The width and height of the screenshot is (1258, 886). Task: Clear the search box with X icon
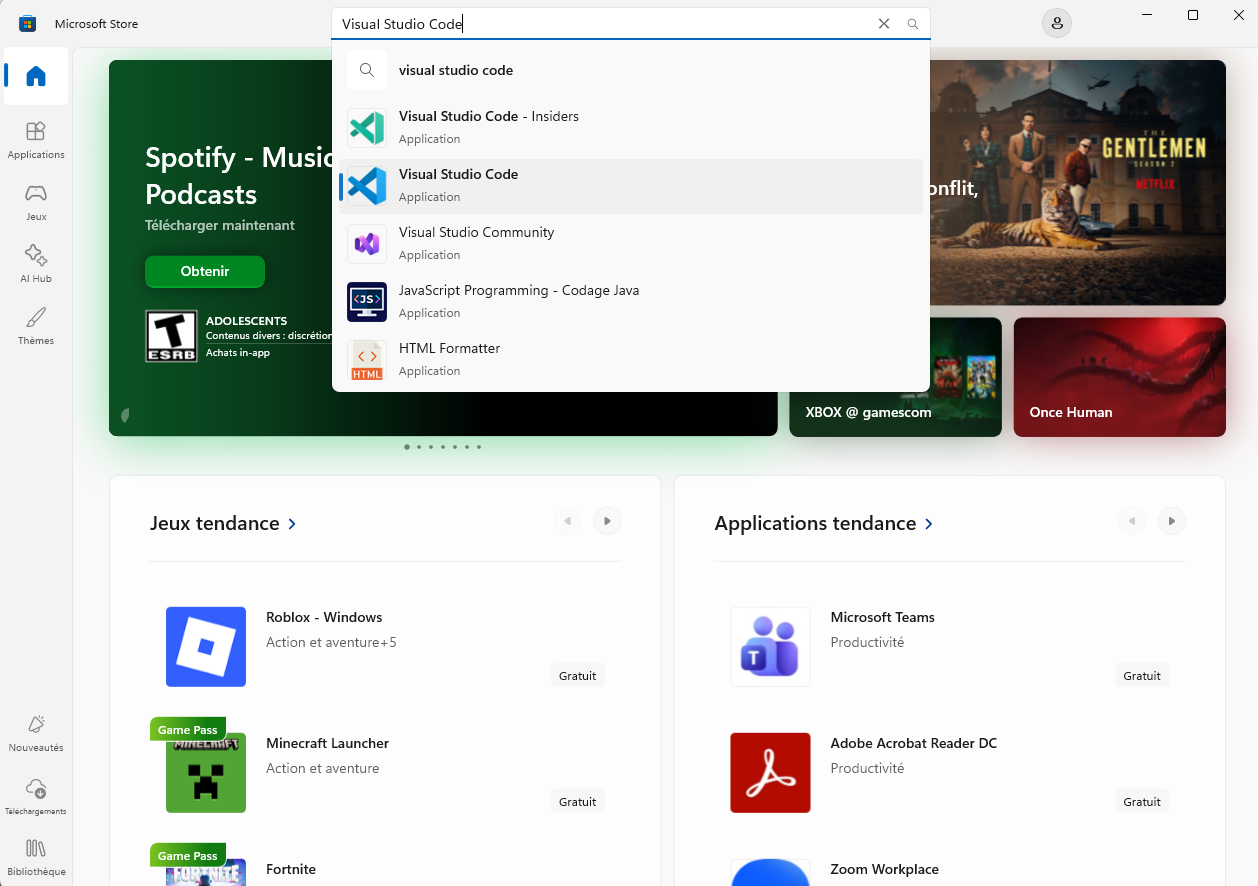[x=884, y=24]
